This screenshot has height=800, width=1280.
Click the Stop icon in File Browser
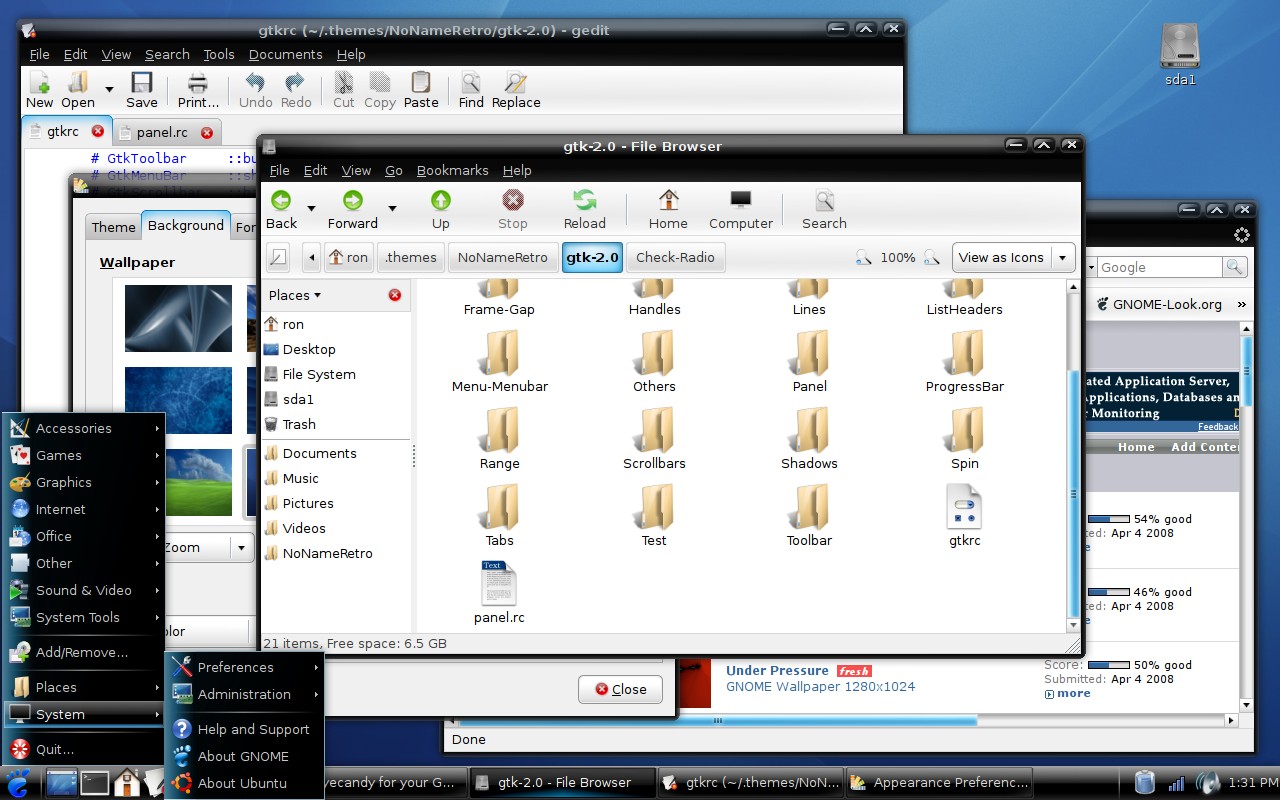click(512, 201)
